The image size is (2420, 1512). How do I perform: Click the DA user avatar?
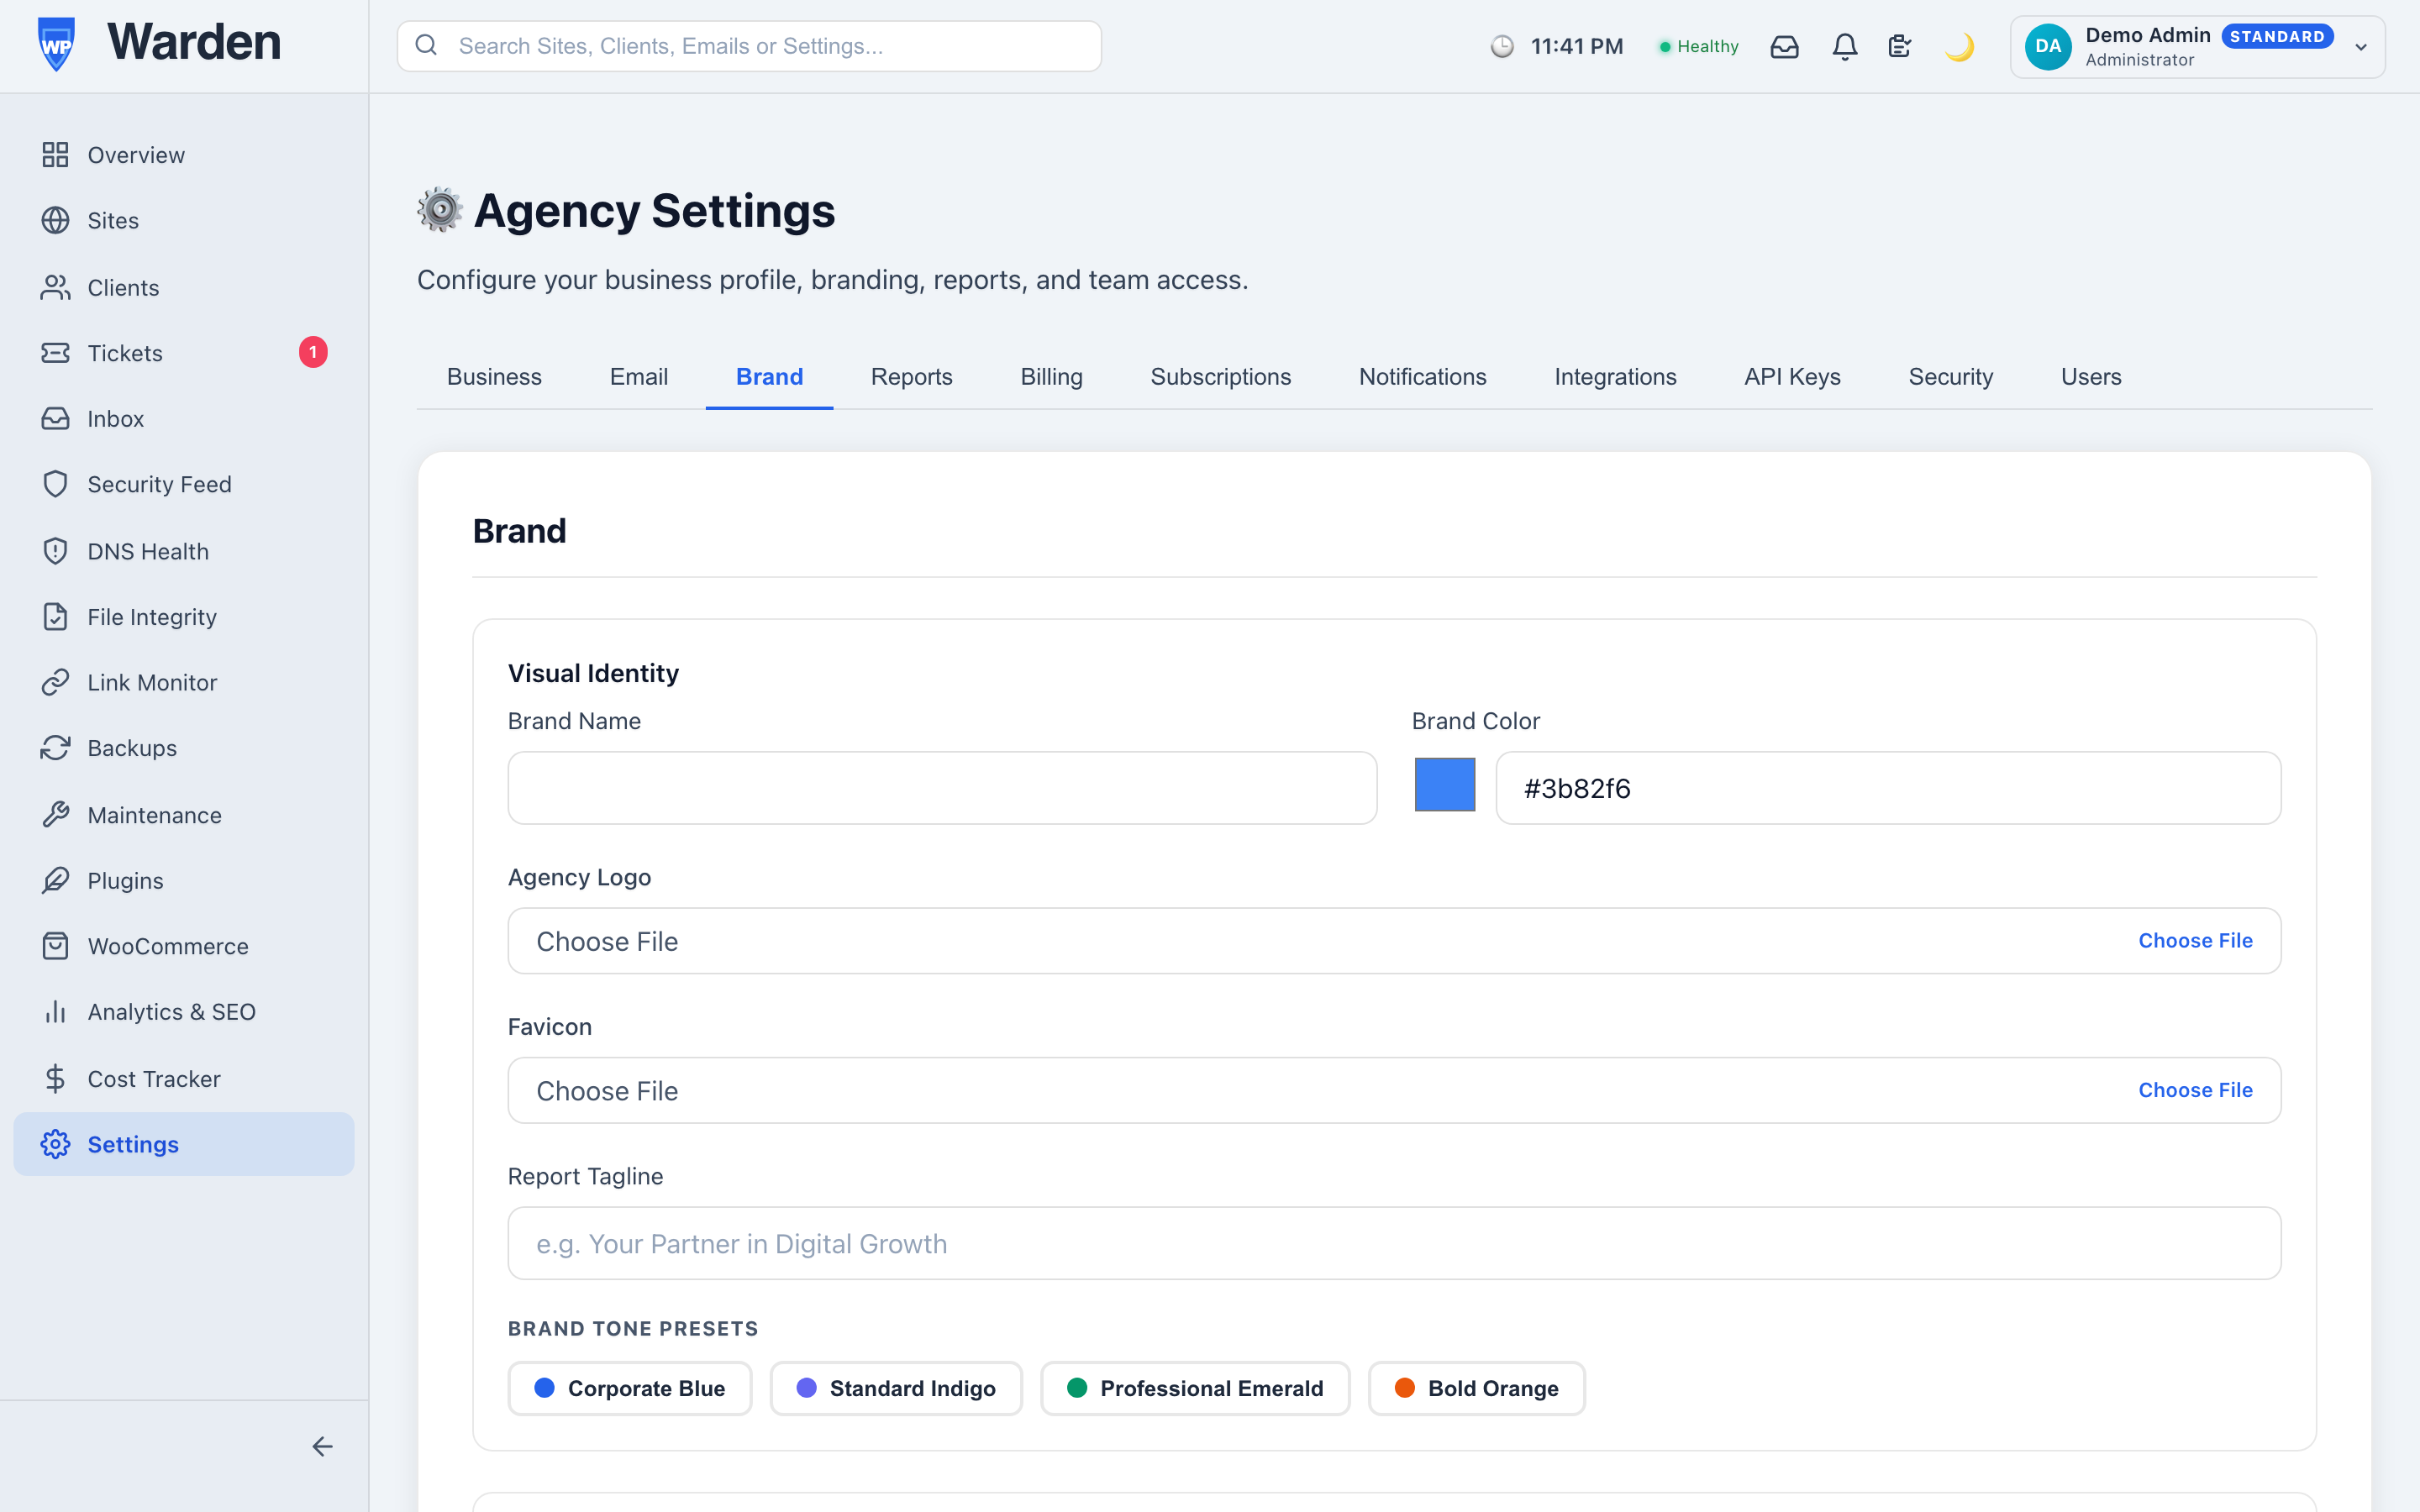tap(2048, 46)
